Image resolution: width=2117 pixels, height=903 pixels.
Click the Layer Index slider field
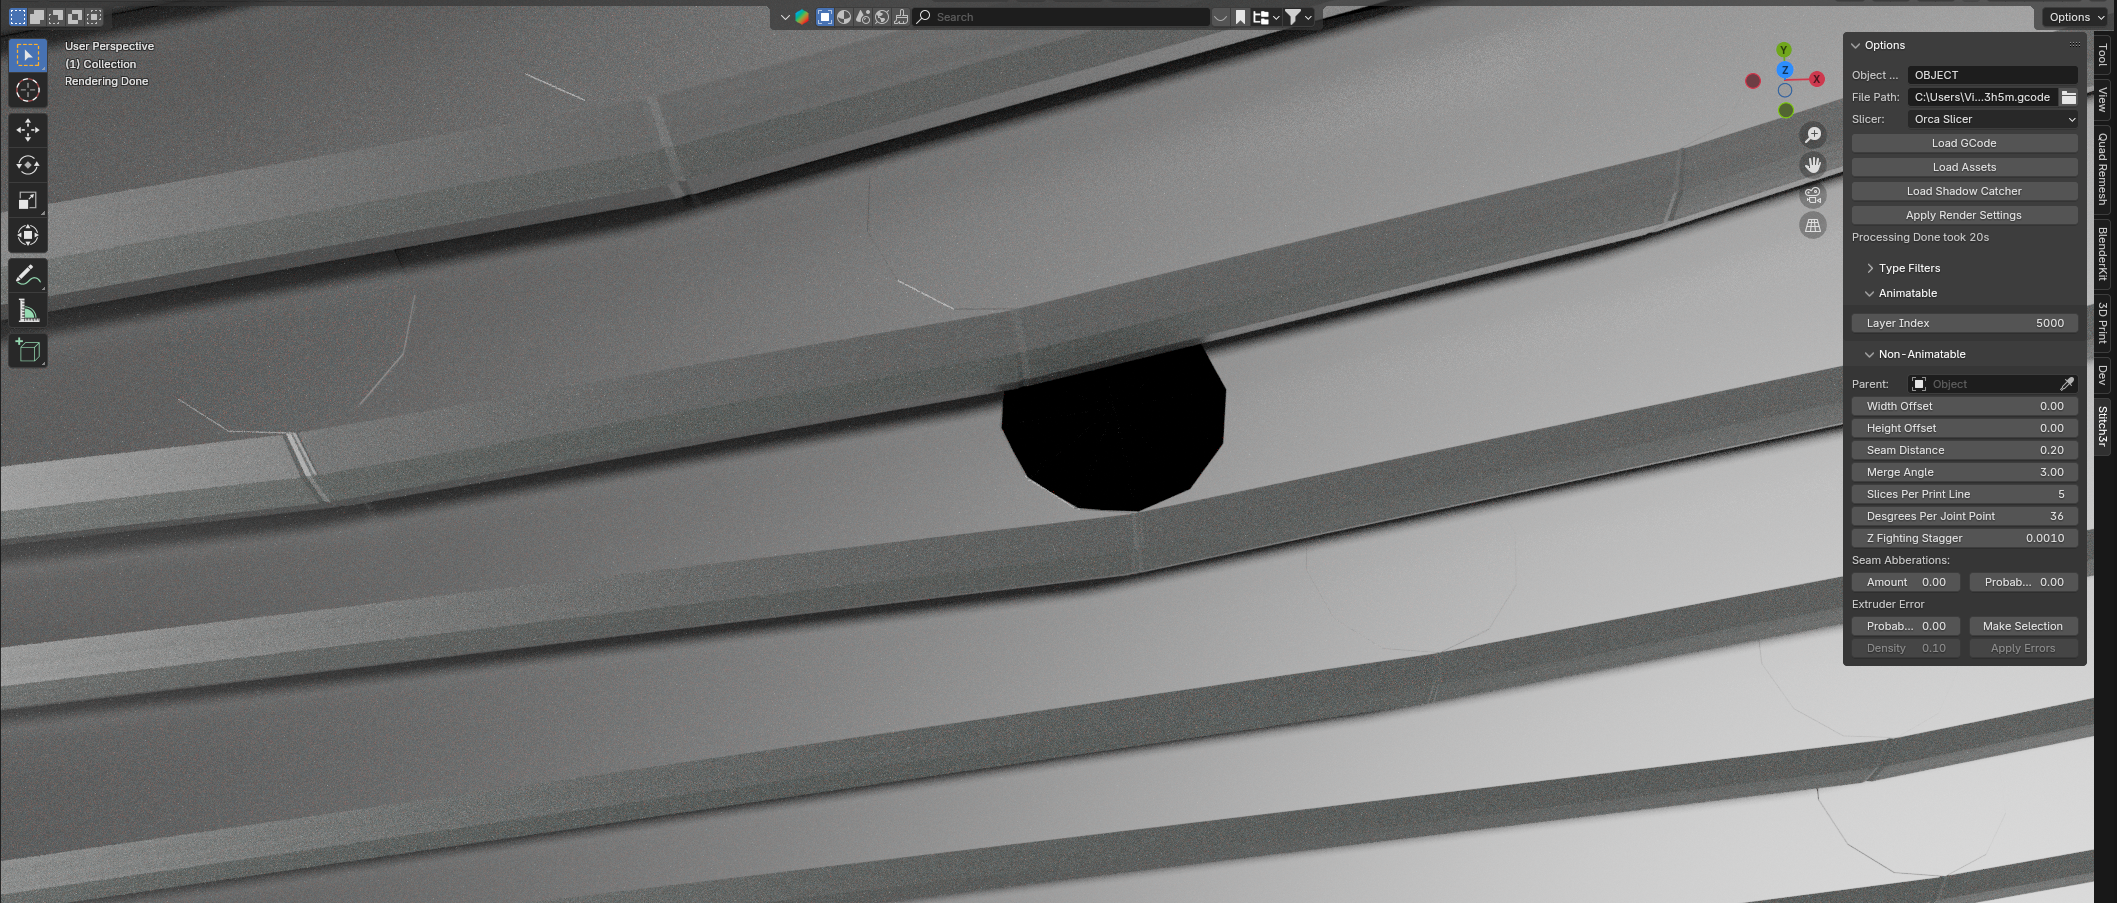(1963, 323)
